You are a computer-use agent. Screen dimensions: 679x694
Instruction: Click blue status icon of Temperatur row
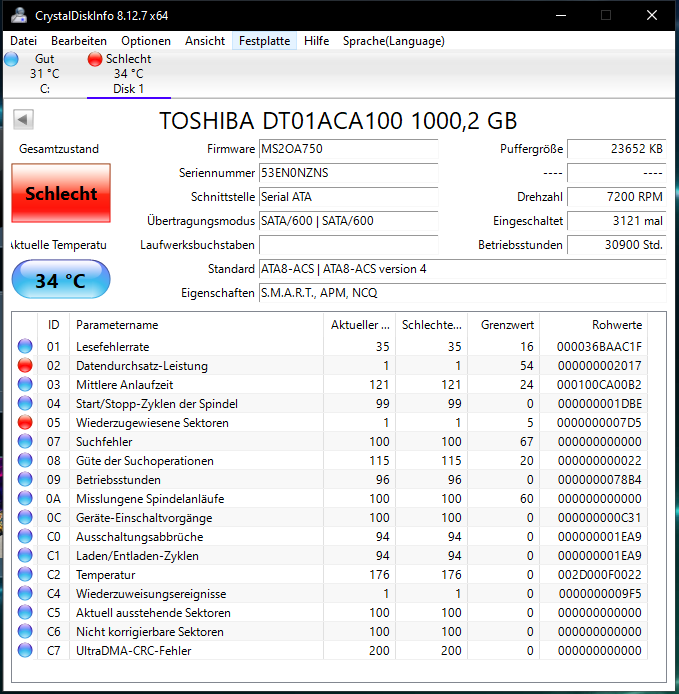click(25, 574)
